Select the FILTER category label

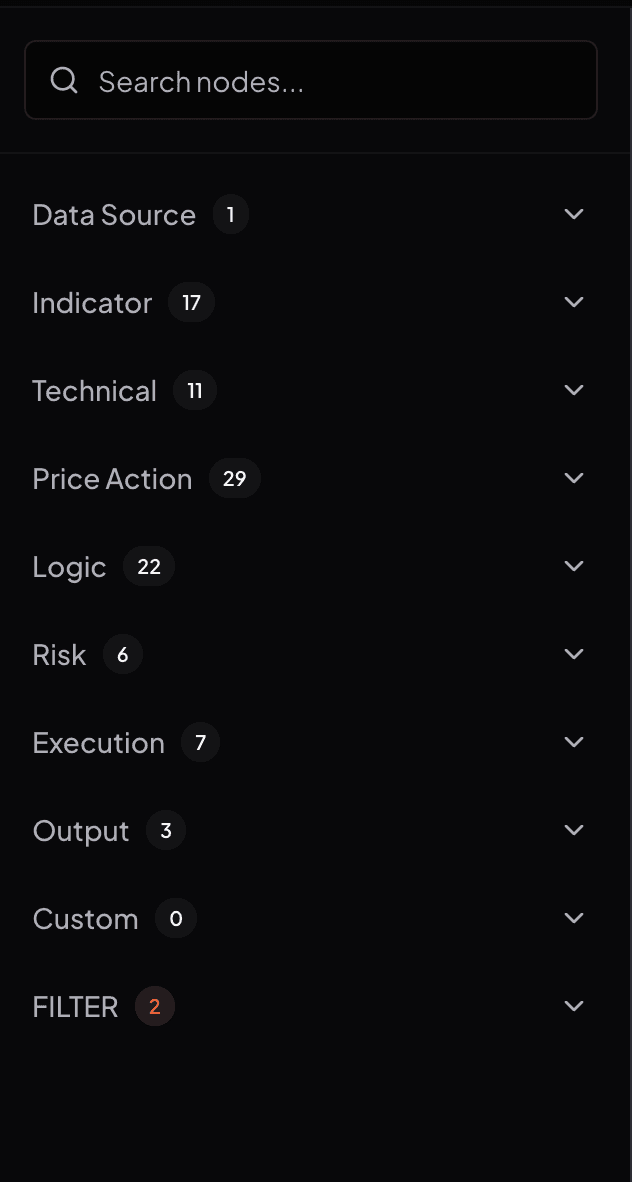click(74, 1007)
